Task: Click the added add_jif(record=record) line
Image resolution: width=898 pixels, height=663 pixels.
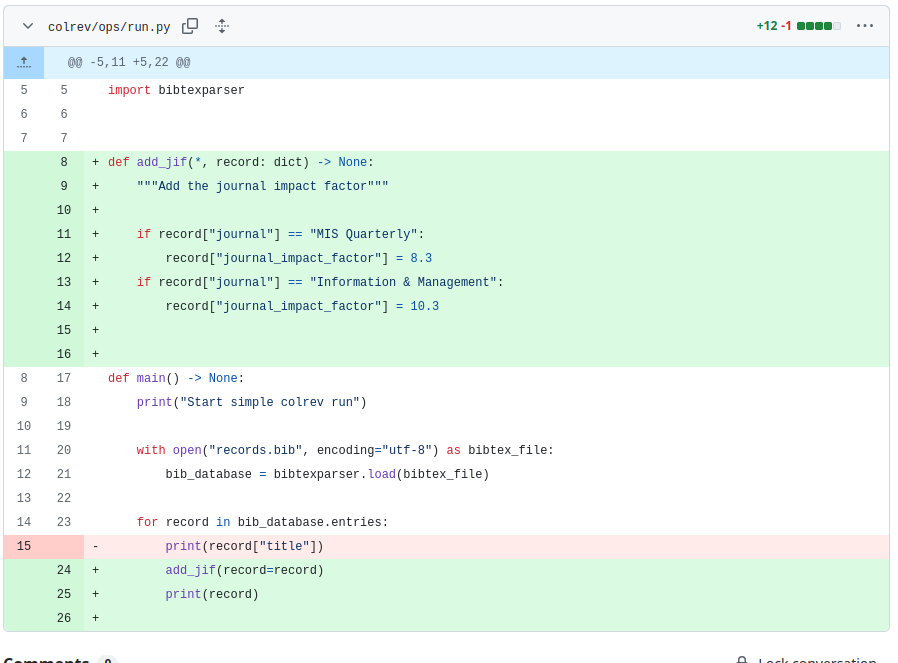Action: (x=244, y=571)
